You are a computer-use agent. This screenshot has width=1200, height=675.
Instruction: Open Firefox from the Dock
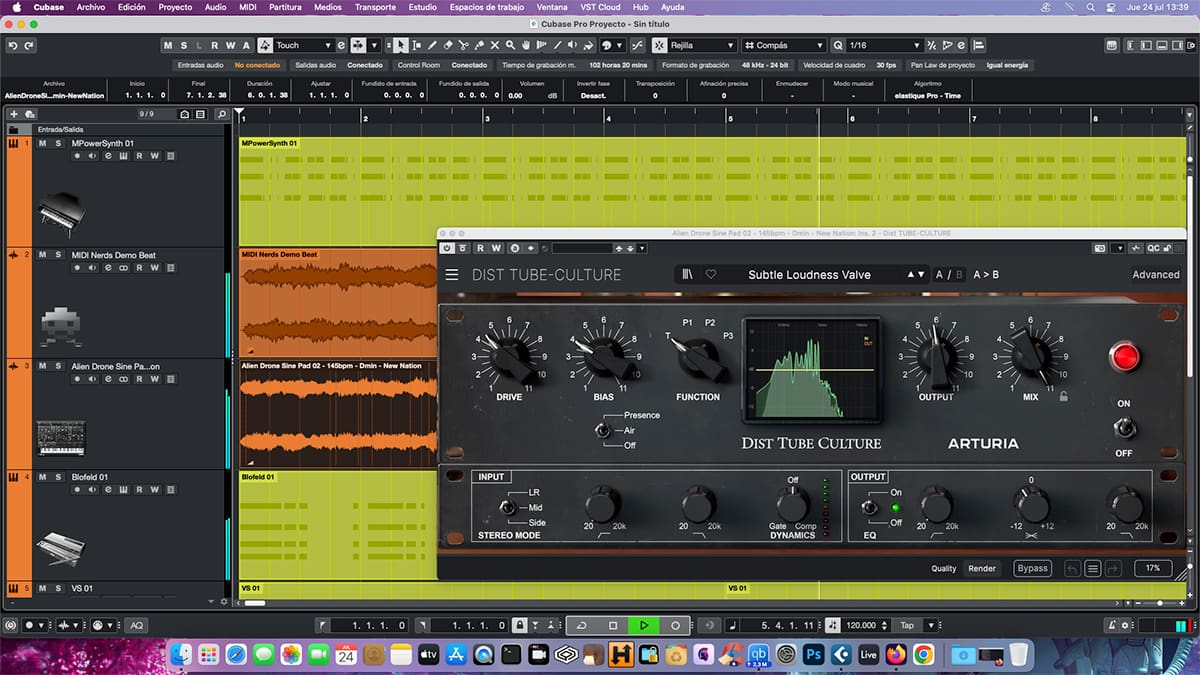pyautogui.click(x=895, y=654)
